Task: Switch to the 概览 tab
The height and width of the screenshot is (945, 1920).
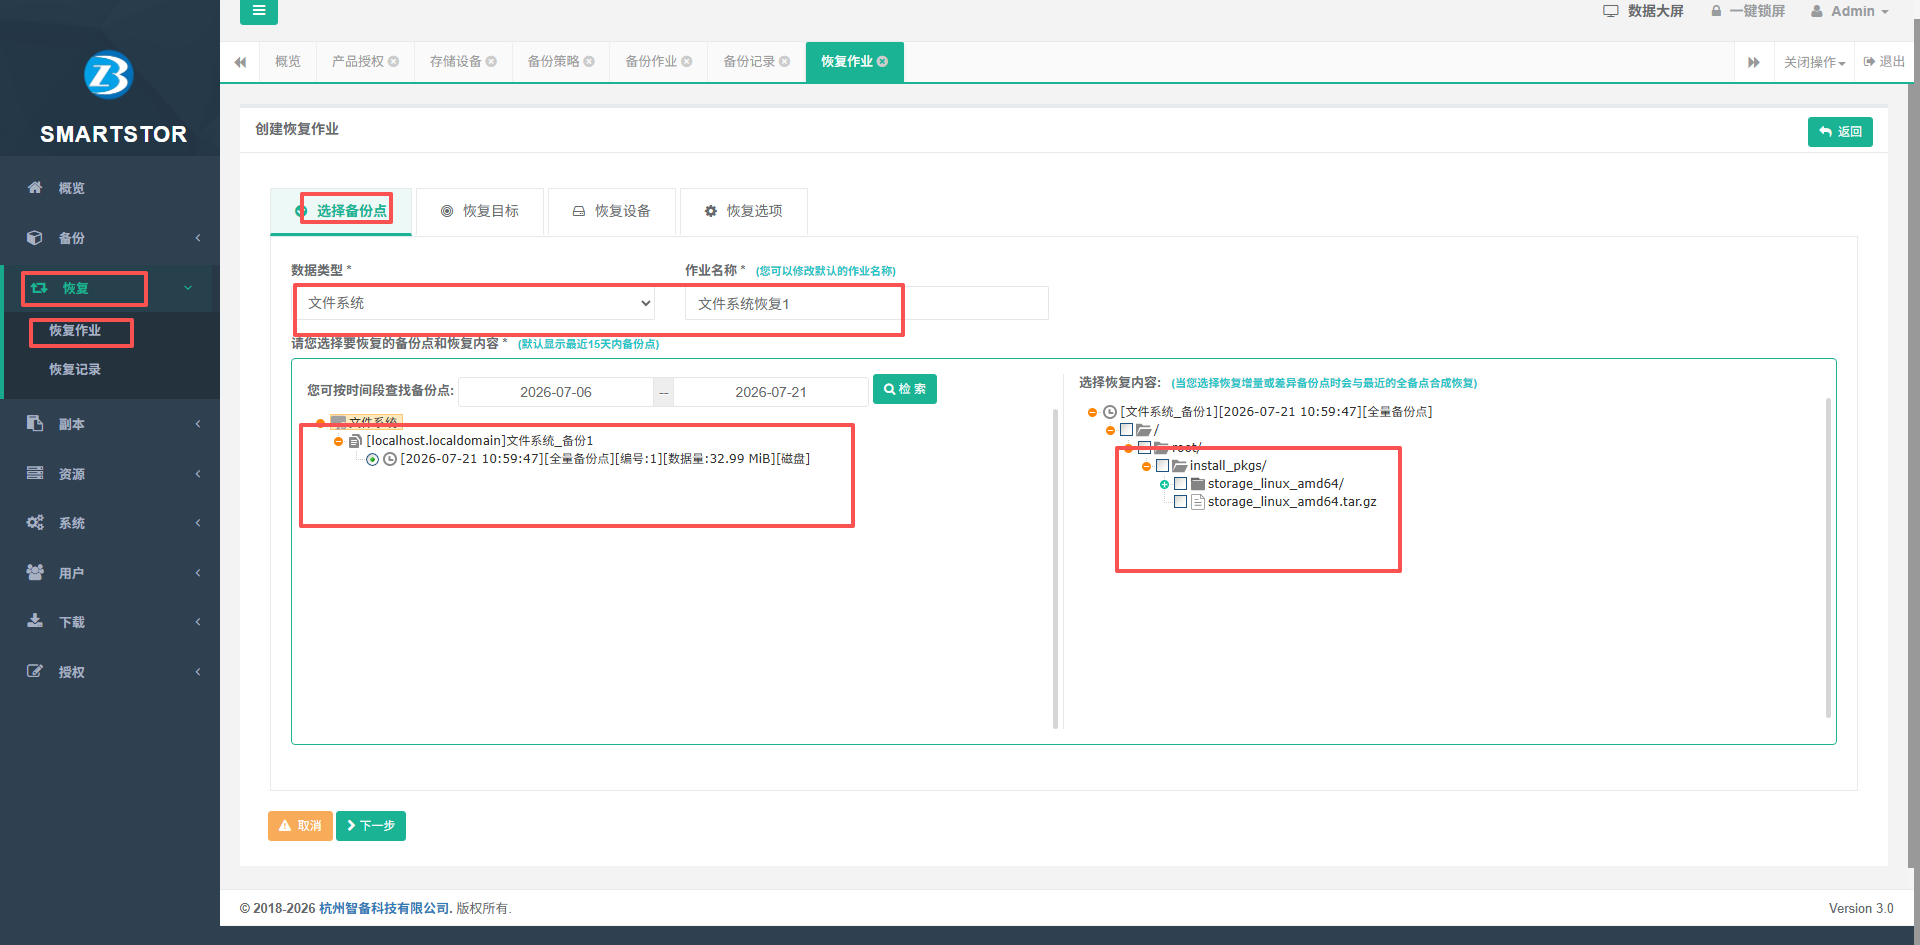Action: [x=288, y=62]
